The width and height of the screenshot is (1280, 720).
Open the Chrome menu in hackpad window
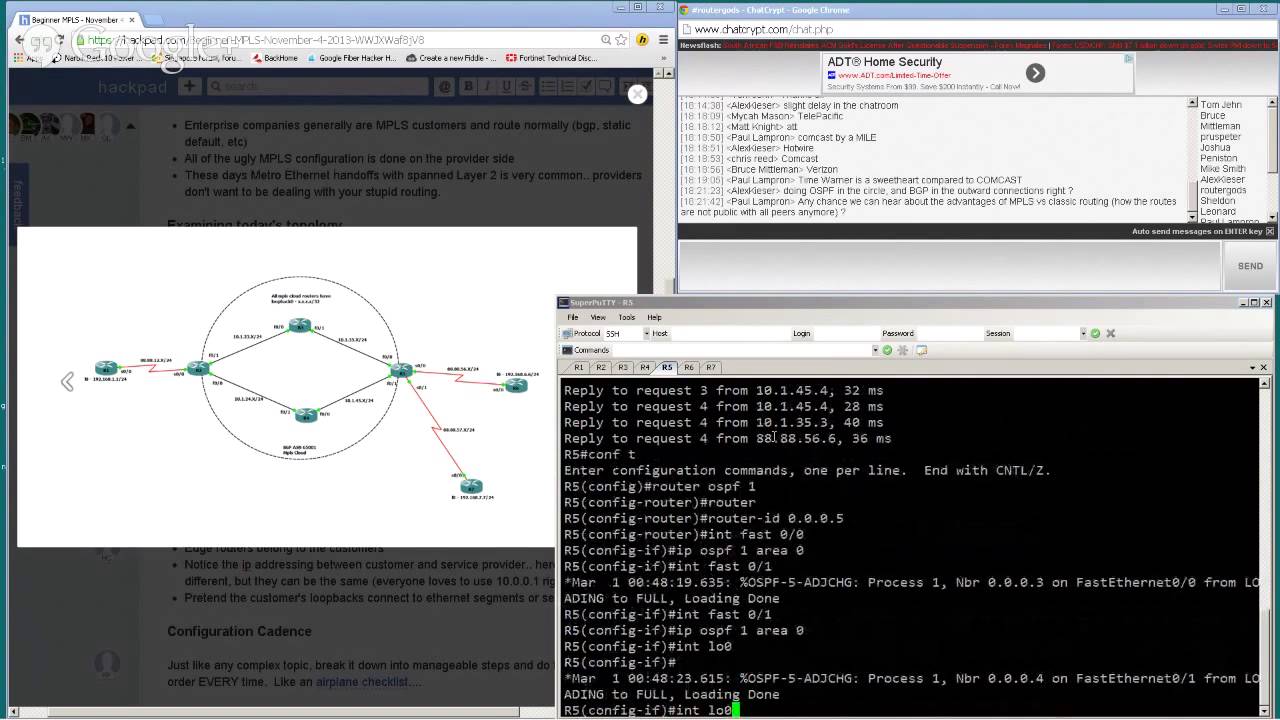664,40
